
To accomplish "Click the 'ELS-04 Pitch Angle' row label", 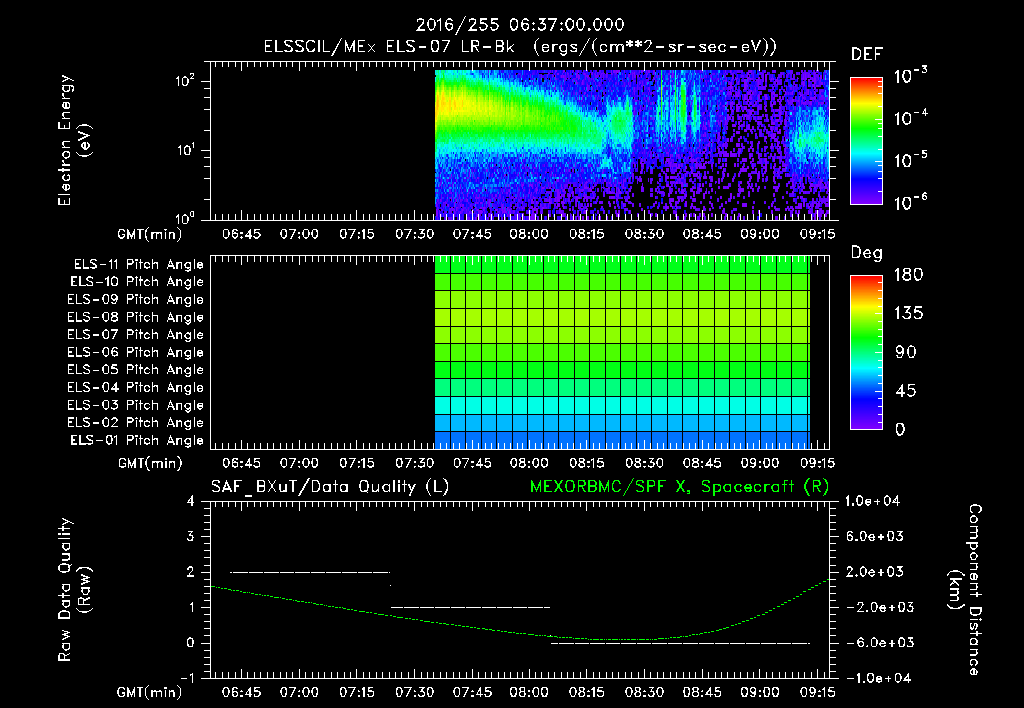I will coord(135,388).
